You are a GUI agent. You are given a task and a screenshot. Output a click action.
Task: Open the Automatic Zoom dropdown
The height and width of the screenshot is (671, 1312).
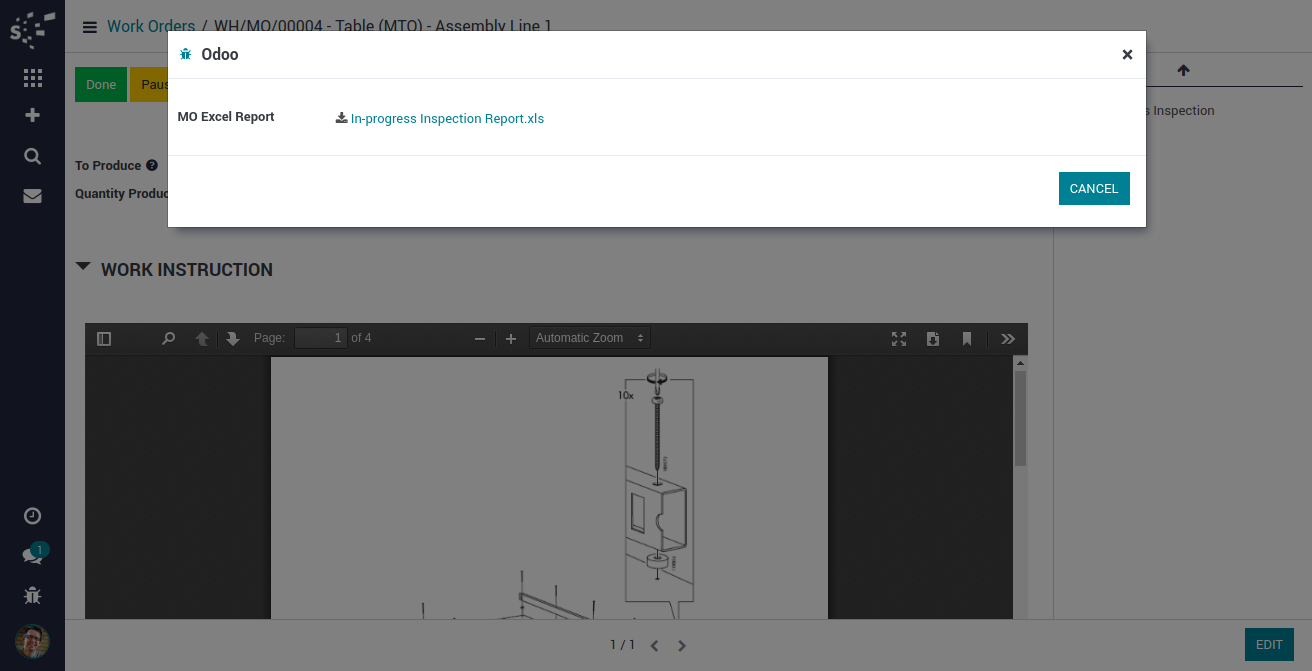(589, 338)
